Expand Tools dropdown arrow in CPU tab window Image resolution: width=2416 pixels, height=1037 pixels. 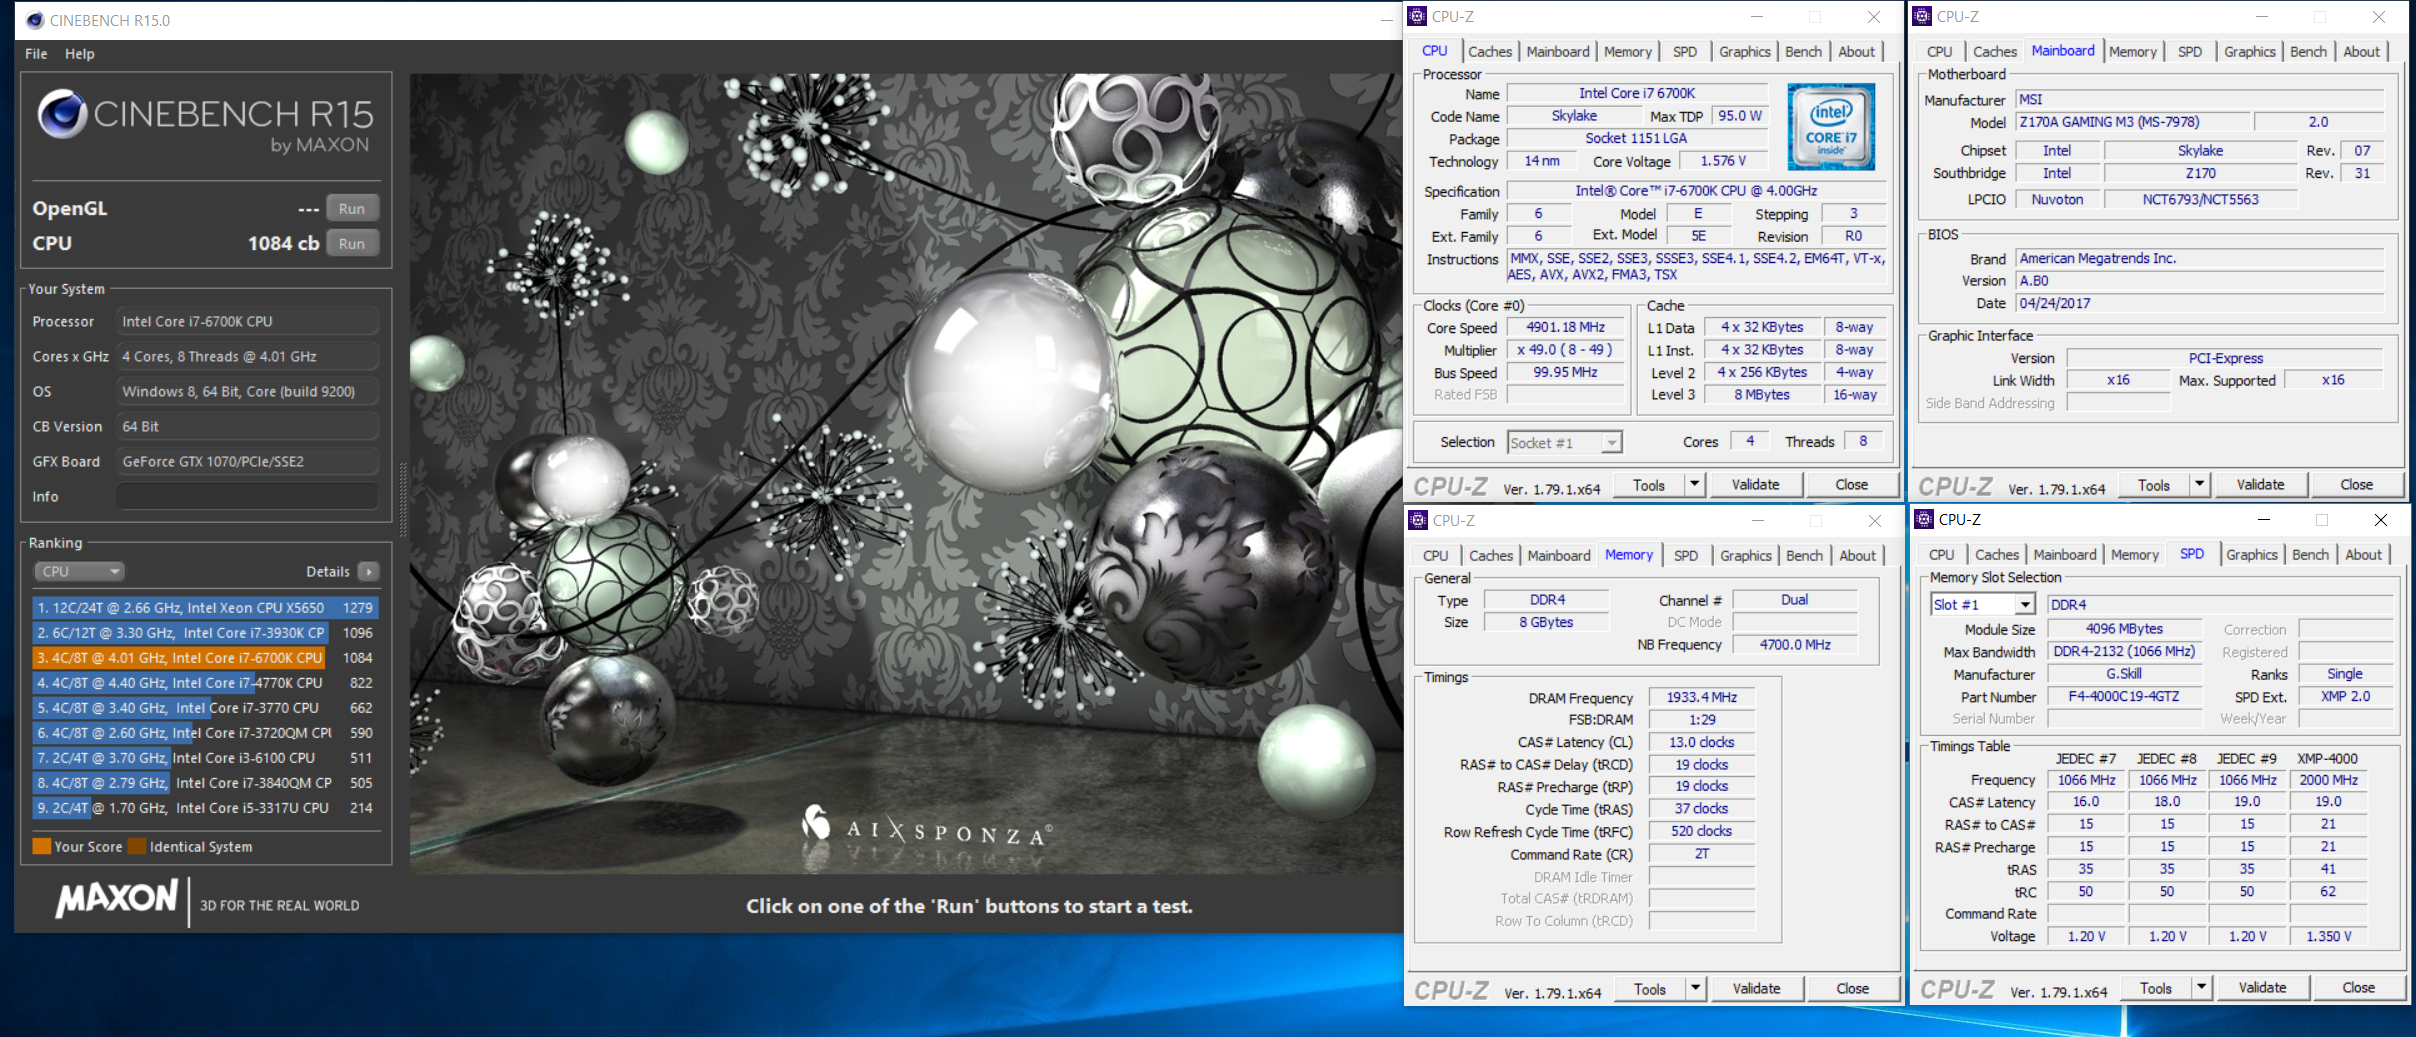(1694, 485)
